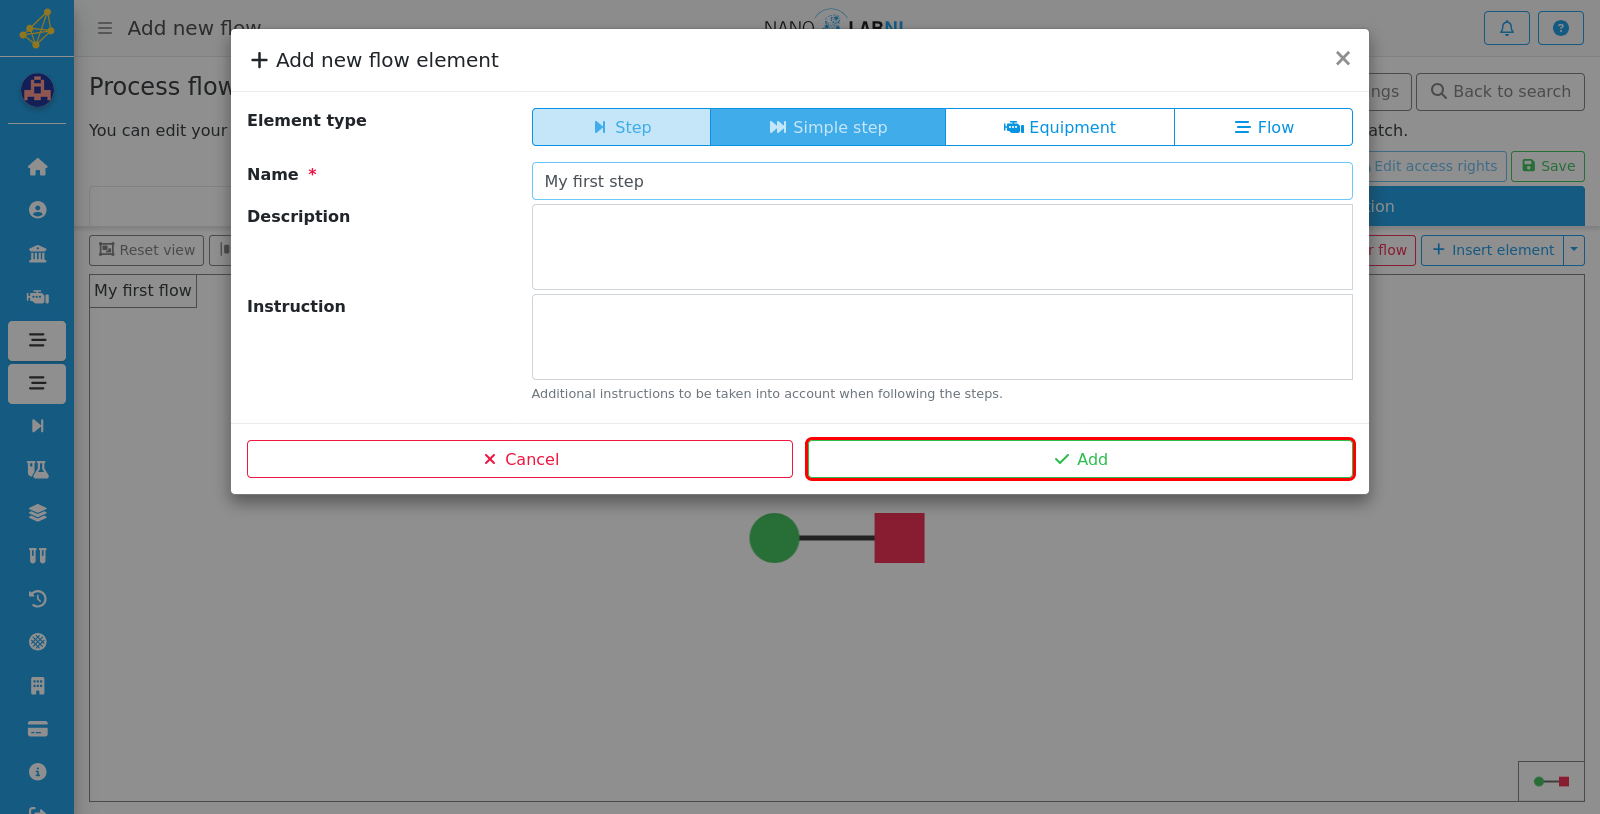
Task: Click the flow minimap thumbnail
Action: tap(1551, 781)
